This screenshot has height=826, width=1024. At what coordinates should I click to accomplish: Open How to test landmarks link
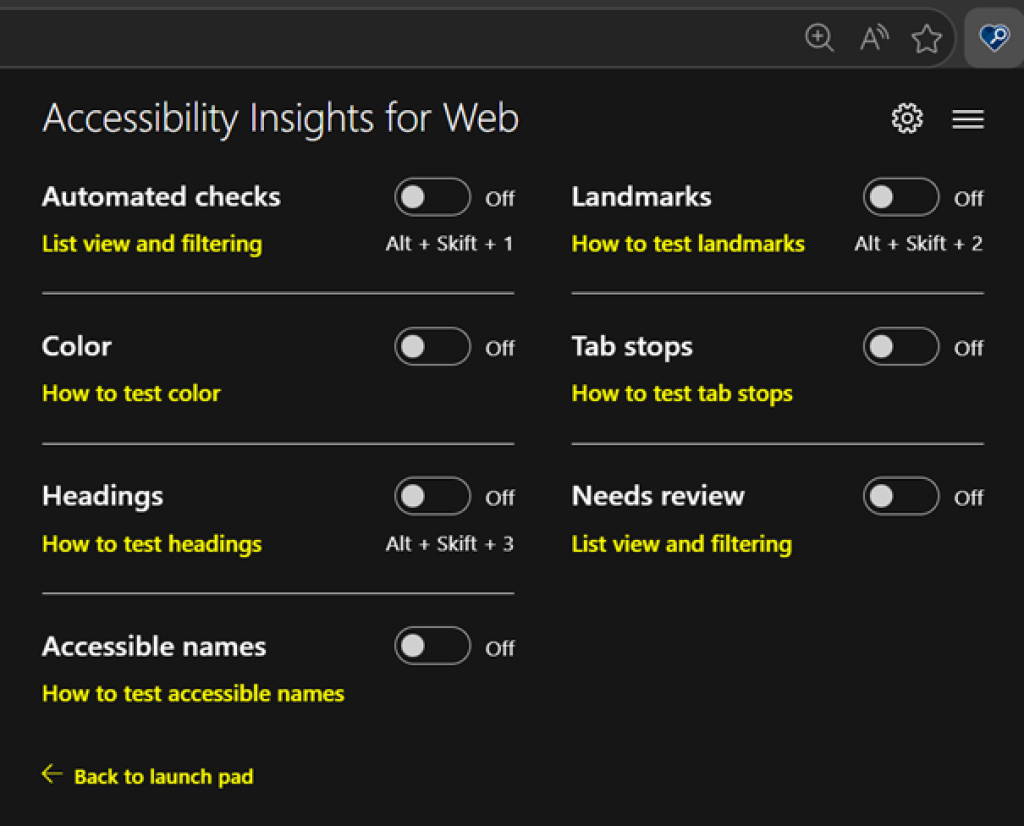(688, 244)
